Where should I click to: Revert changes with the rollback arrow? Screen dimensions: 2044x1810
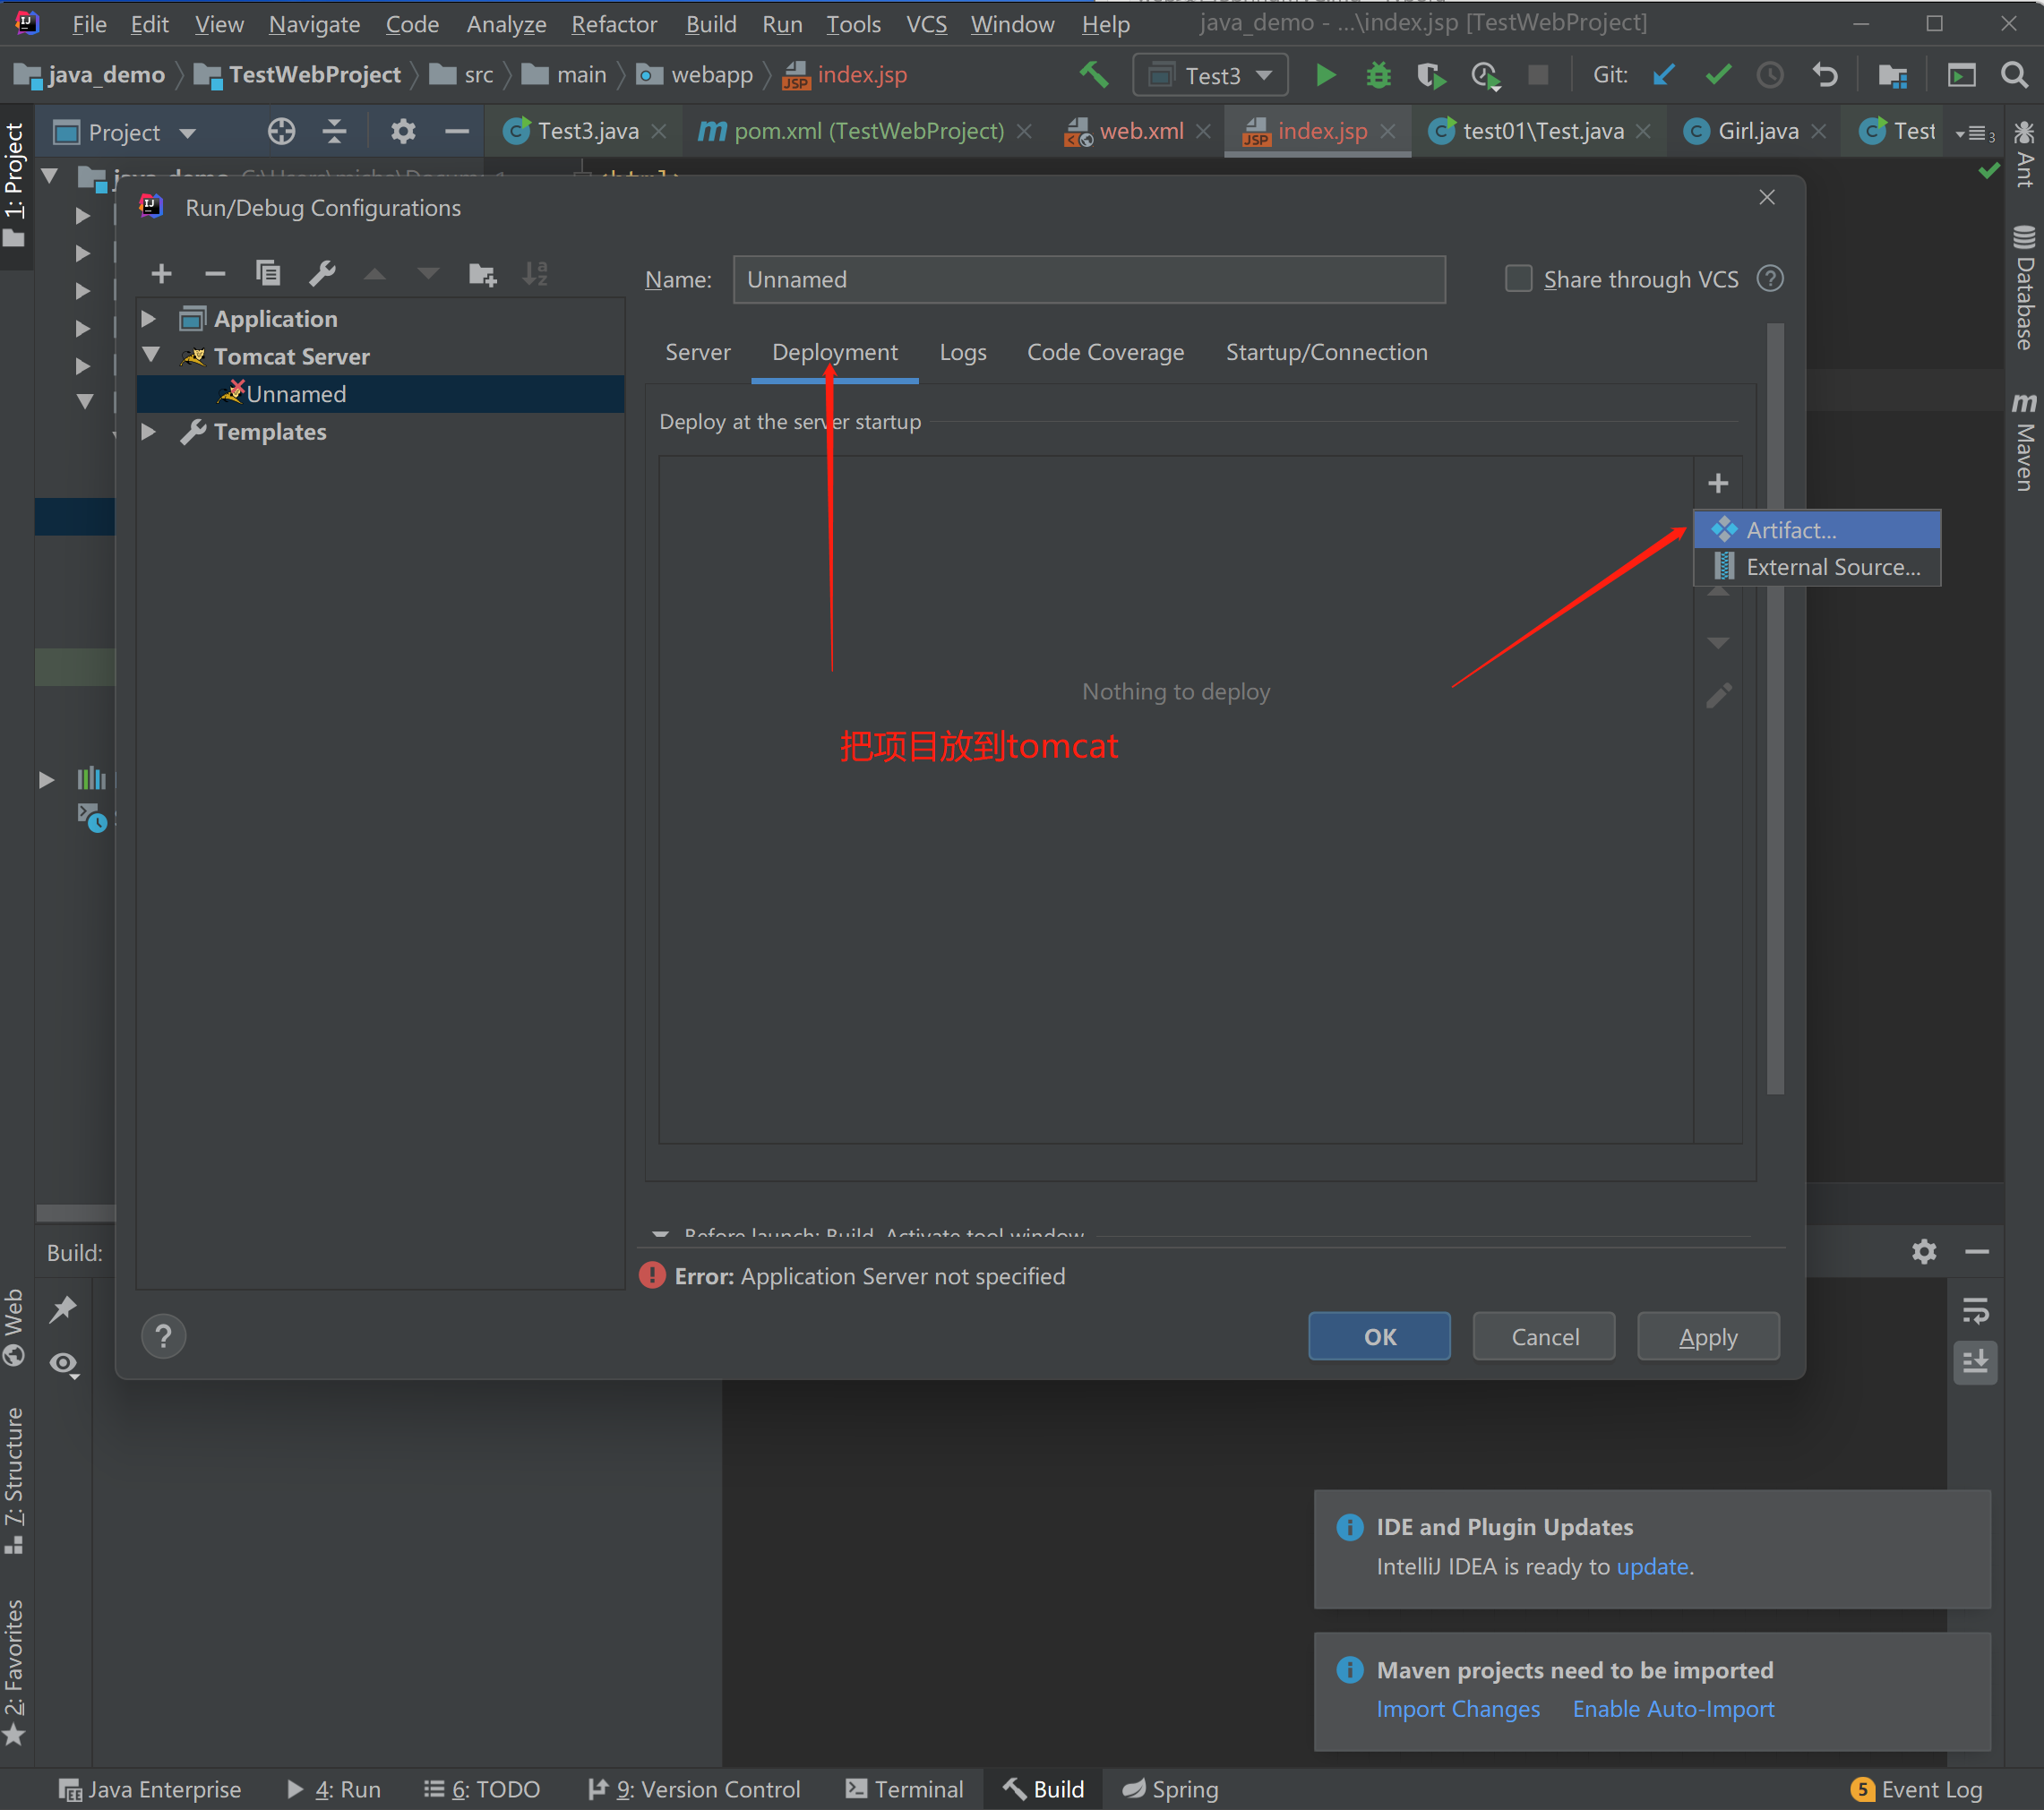tap(1825, 75)
